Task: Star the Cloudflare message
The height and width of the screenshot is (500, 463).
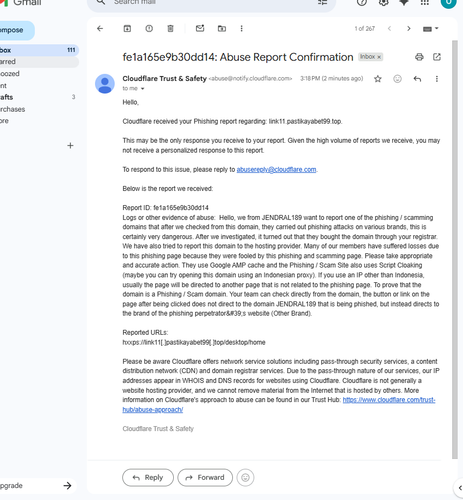Action: click(378, 79)
